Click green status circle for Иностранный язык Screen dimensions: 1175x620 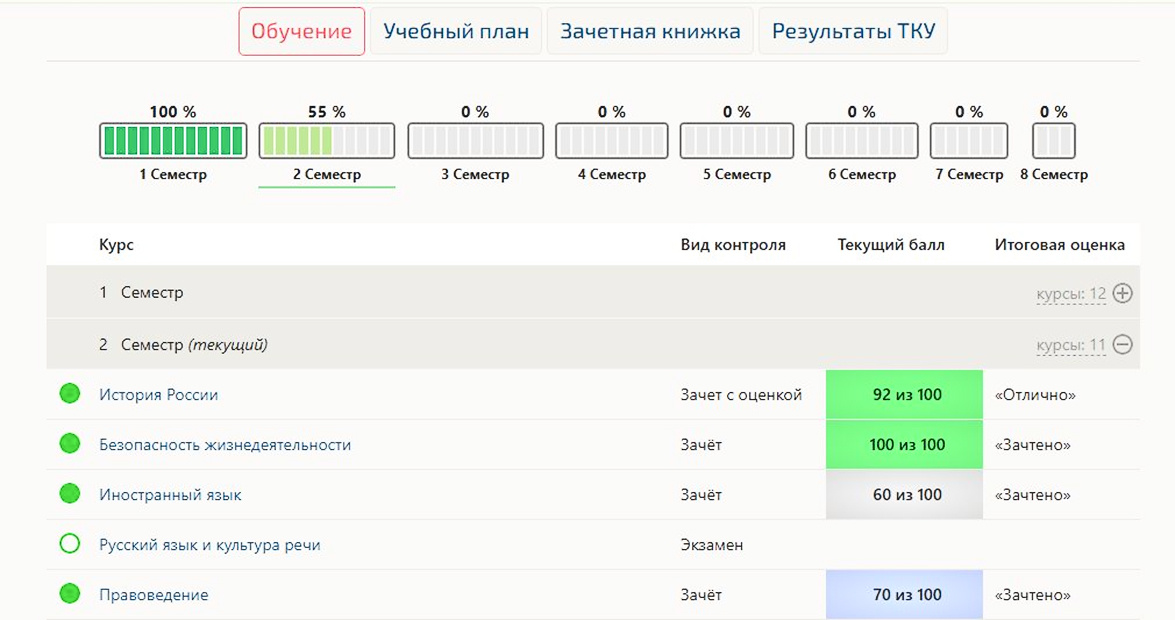point(70,493)
